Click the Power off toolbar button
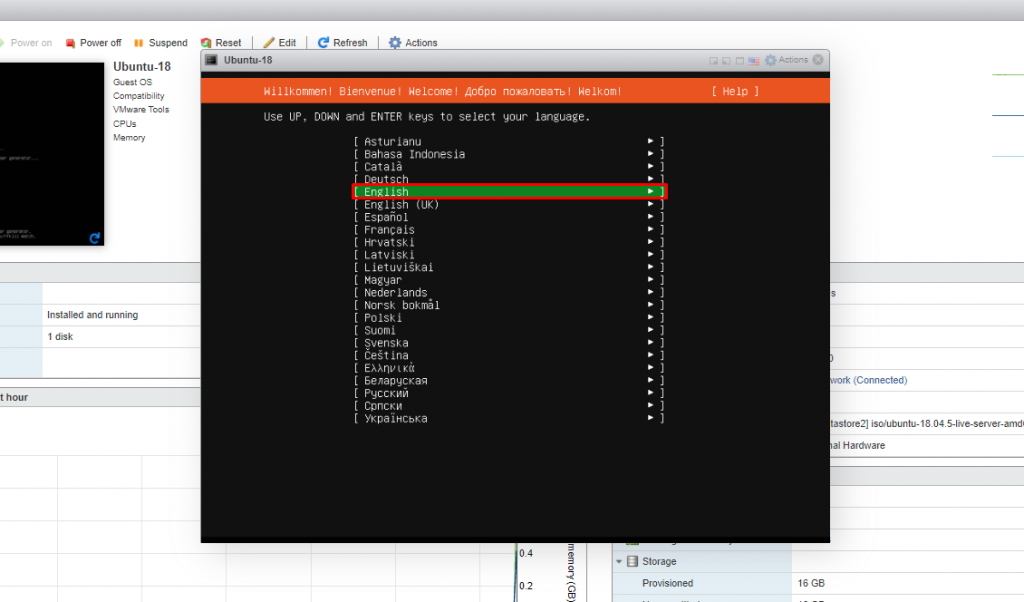This screenshot has height=602, width=1024. point(93,43)
